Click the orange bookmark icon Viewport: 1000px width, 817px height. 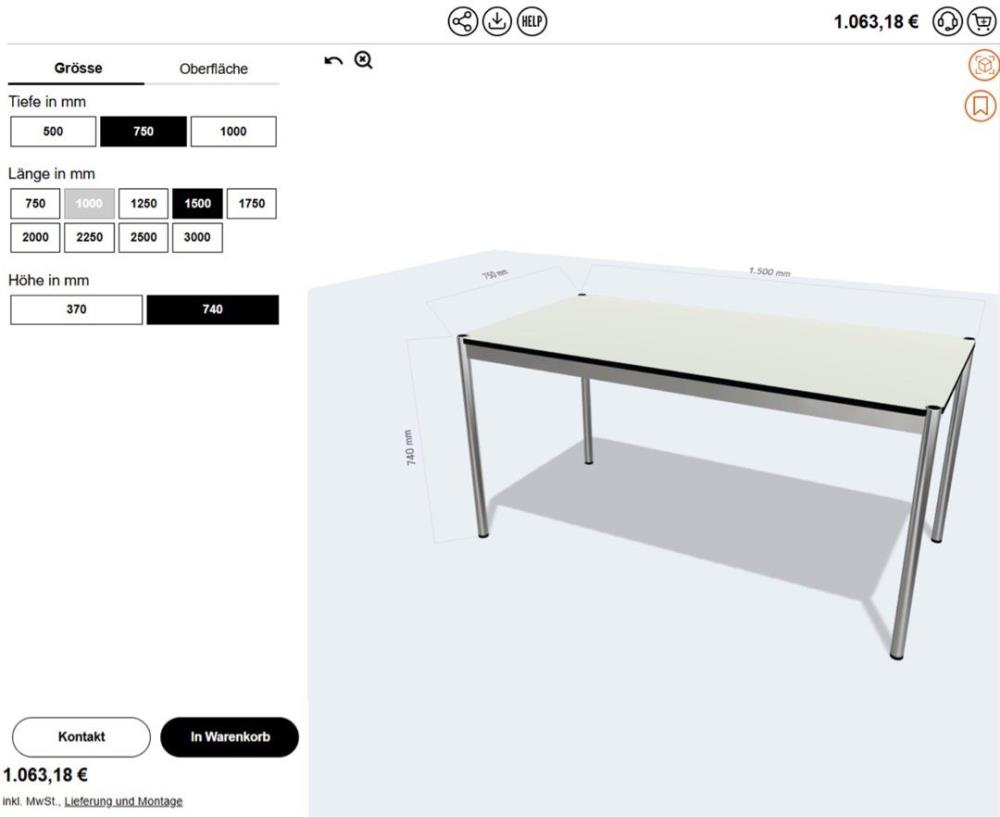(980, 105)
